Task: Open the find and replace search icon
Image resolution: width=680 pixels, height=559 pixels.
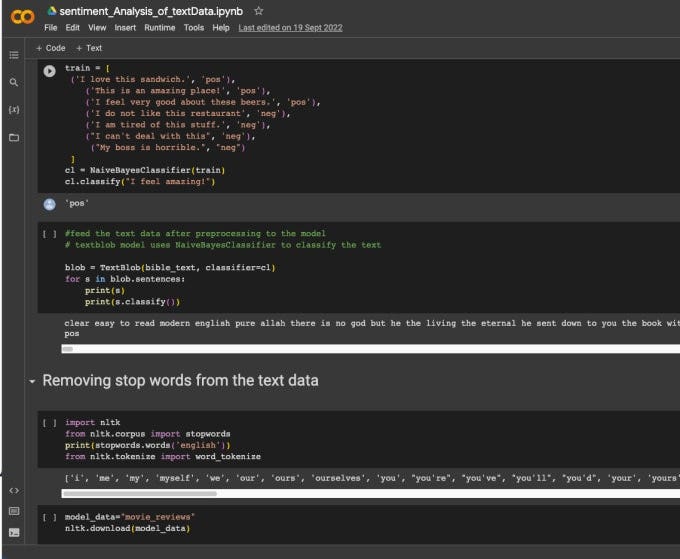Action: point(14,82)
